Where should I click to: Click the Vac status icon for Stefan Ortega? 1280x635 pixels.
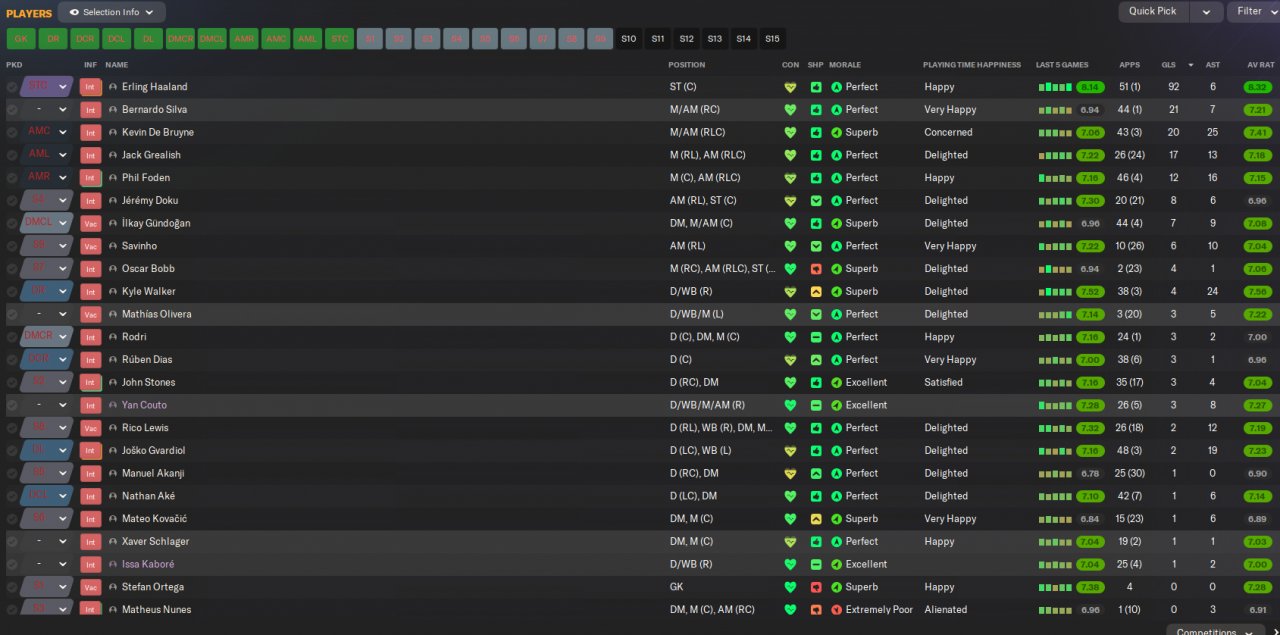[x=91, y=587]
